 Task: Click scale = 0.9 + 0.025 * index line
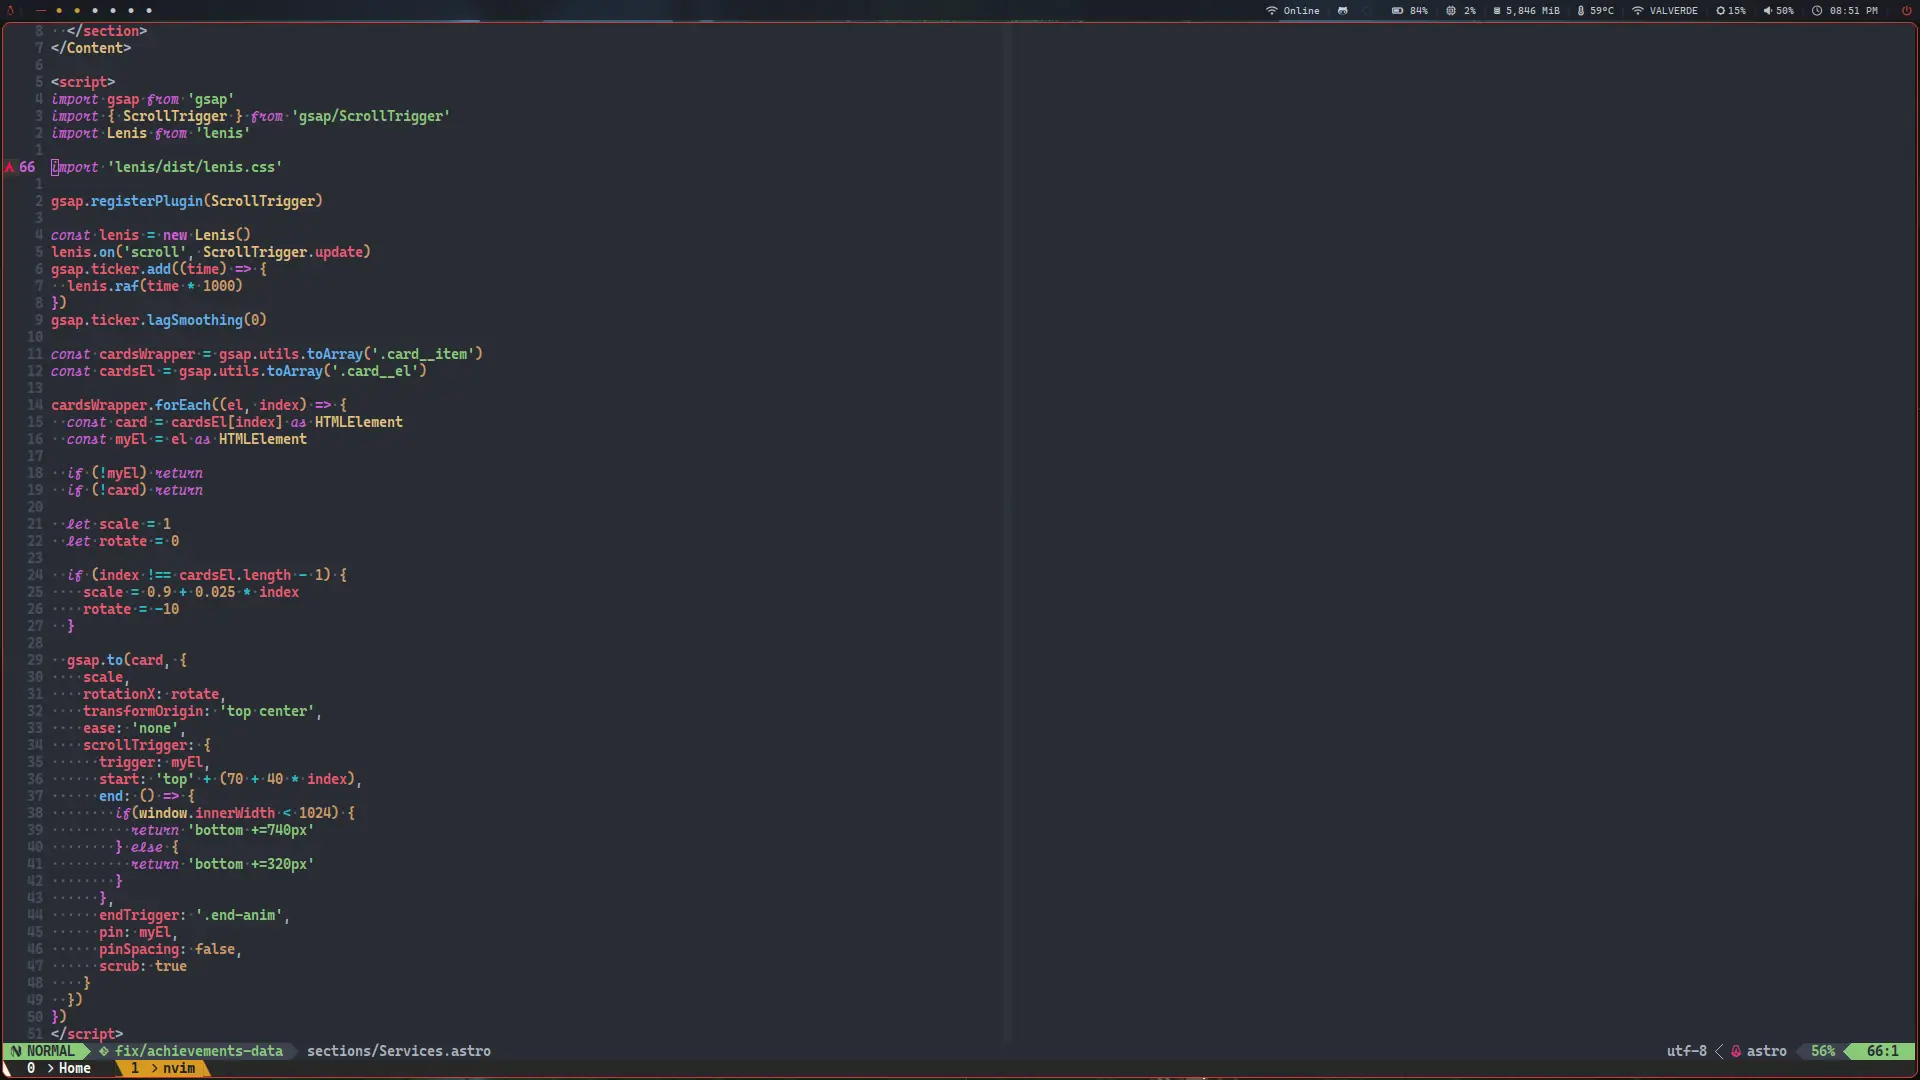tap(191, 592)
